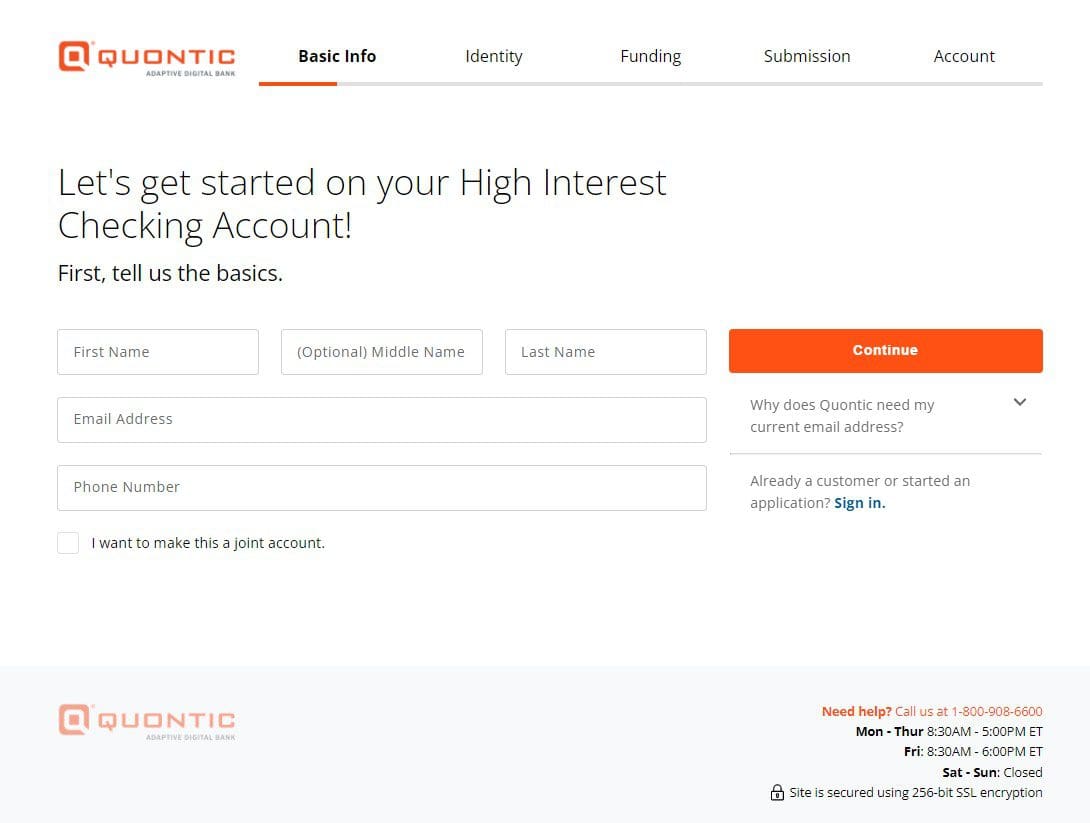Click the Quontic logo in the footer
The height and width of the screenshot is (823, 1090).
coord(146,720)
